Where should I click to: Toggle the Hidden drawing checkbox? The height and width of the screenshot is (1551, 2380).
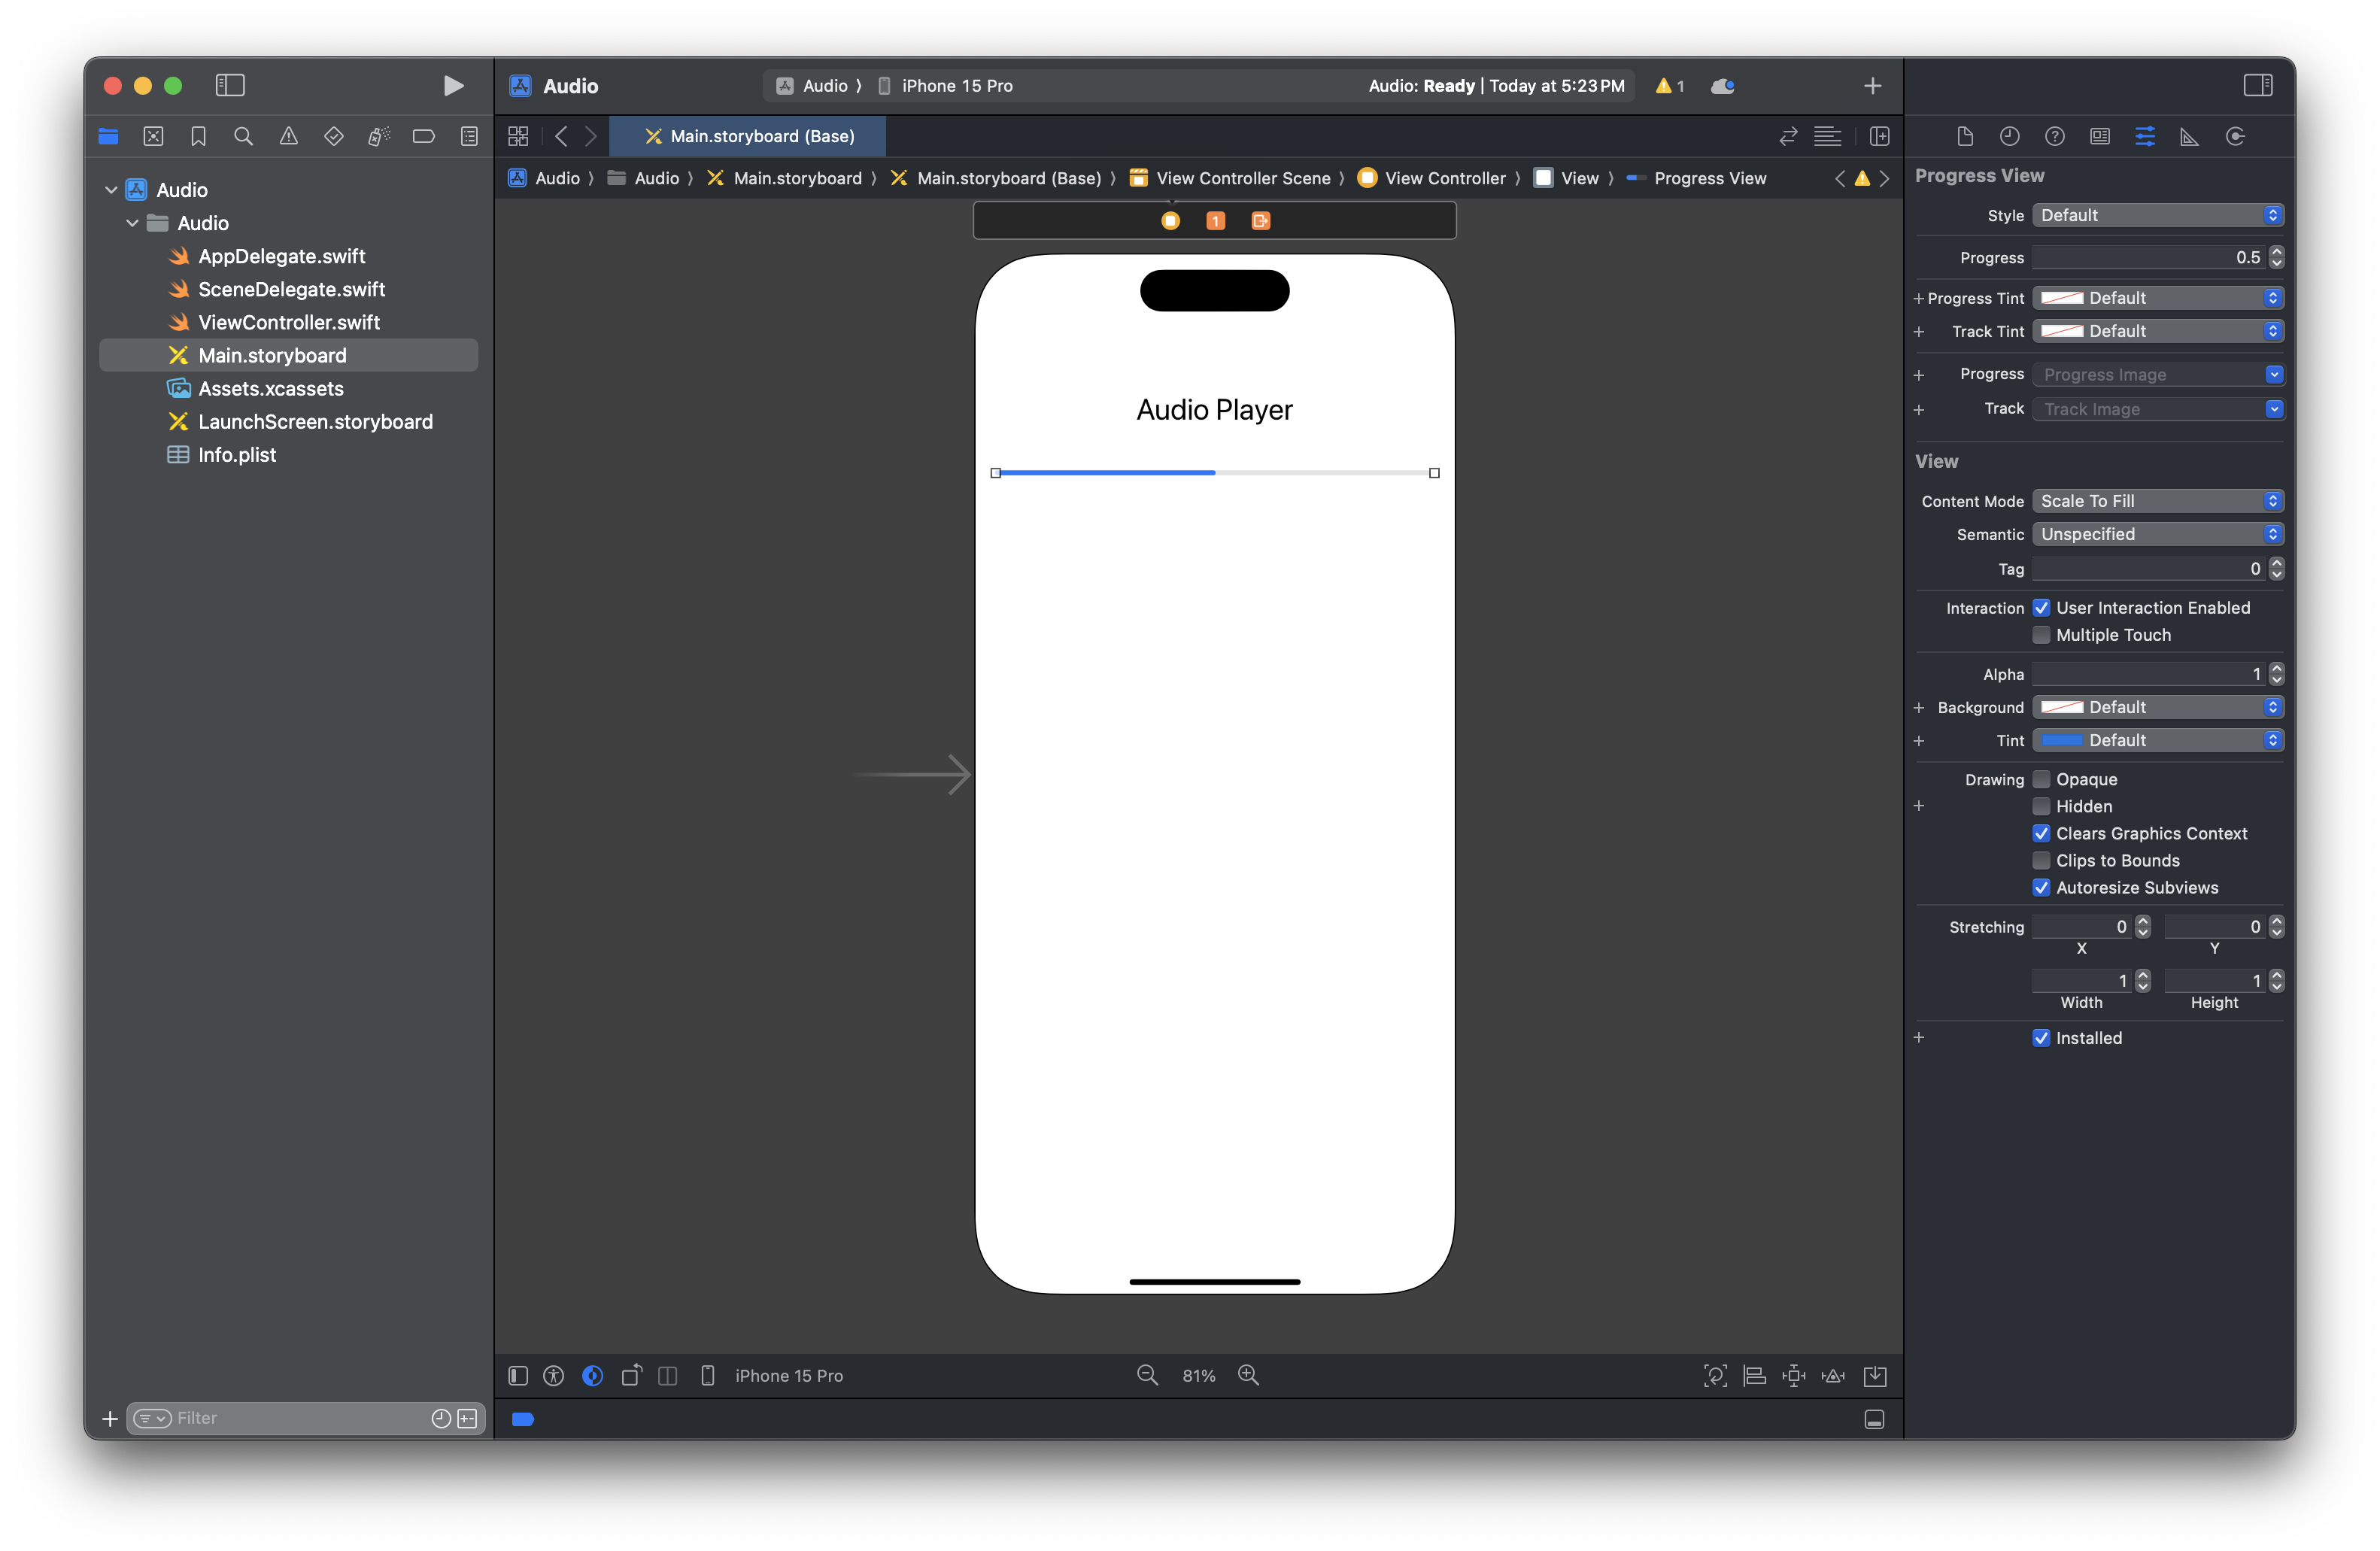pos(2041,806)
